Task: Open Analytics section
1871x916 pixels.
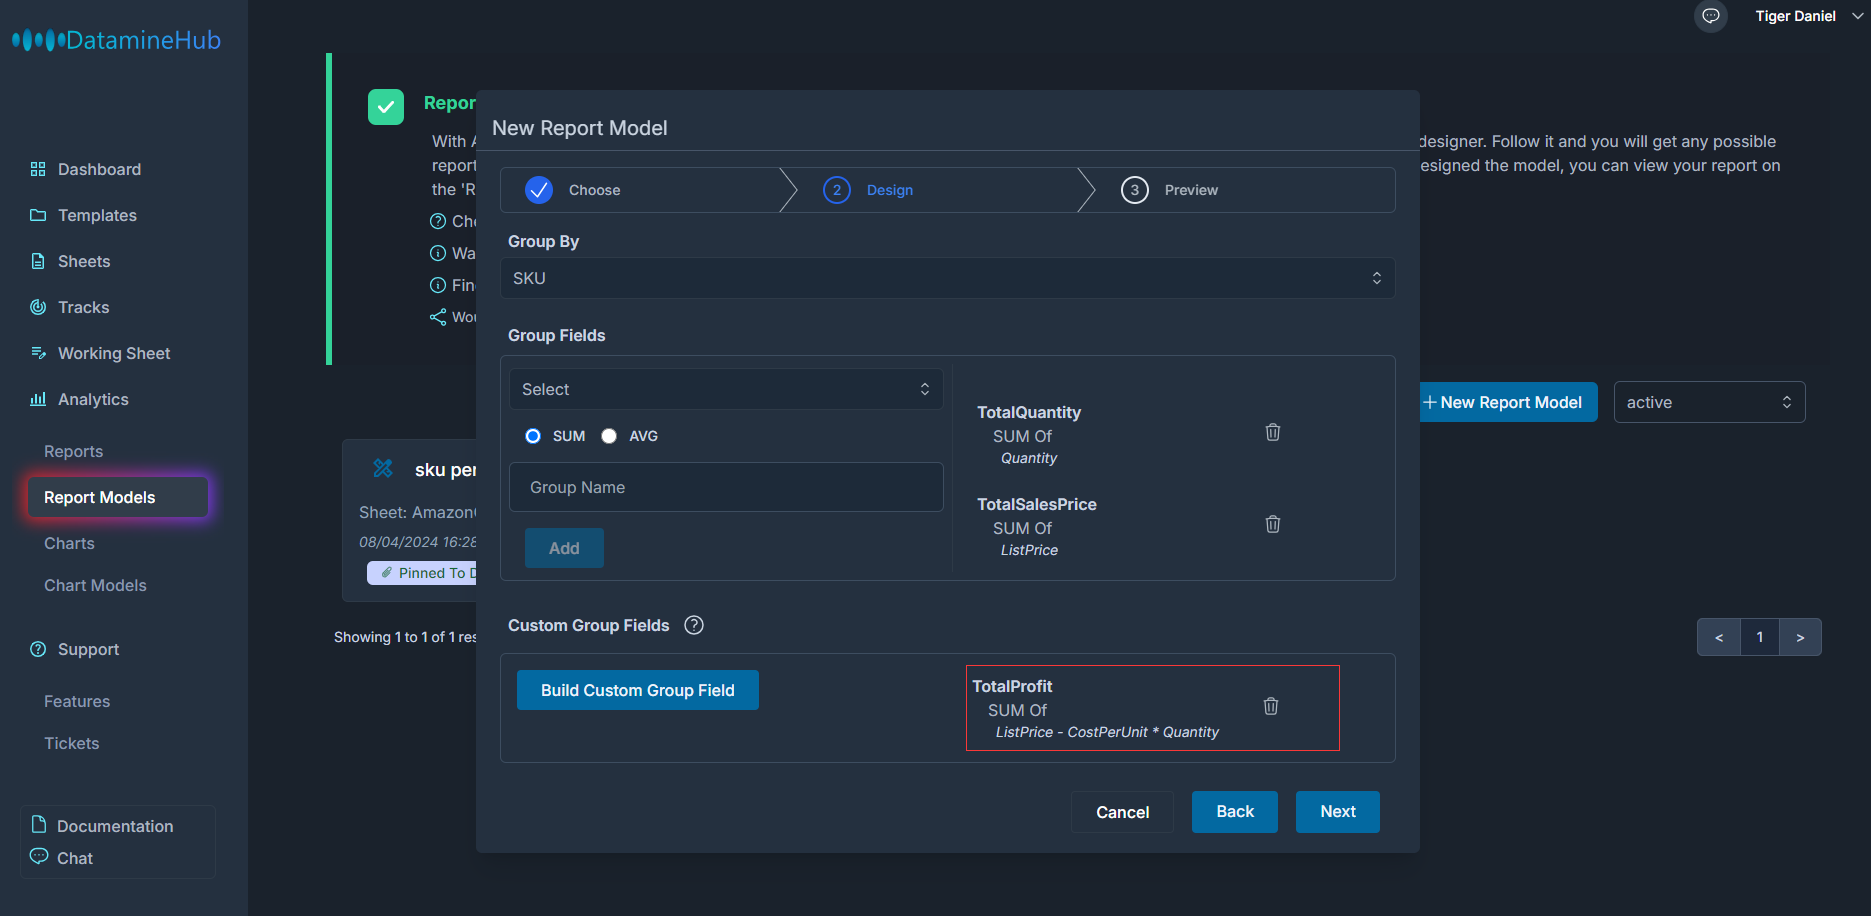Action: pos(93,399)
